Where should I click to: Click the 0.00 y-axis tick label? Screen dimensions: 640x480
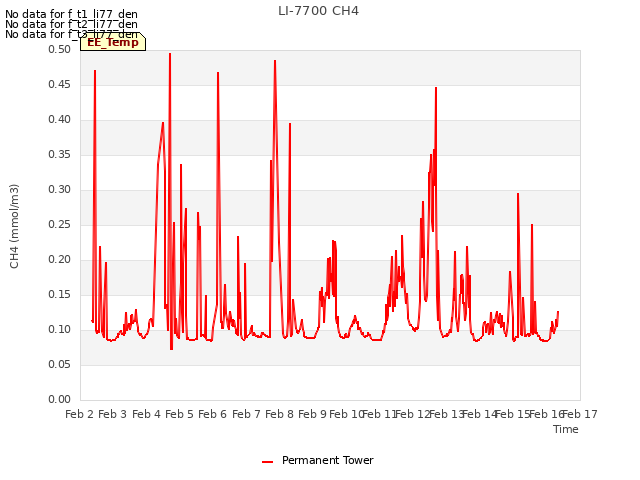coord(59,400)
